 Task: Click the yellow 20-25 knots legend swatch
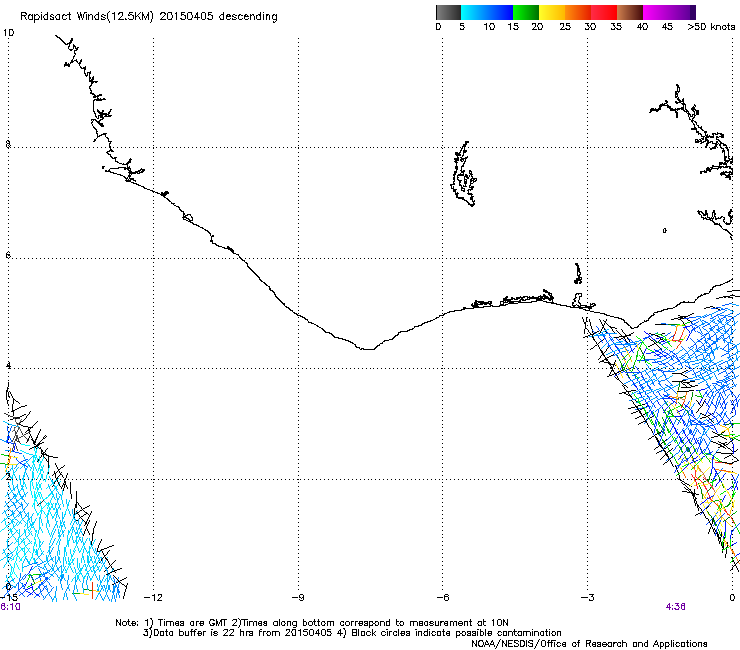point(552,12)
